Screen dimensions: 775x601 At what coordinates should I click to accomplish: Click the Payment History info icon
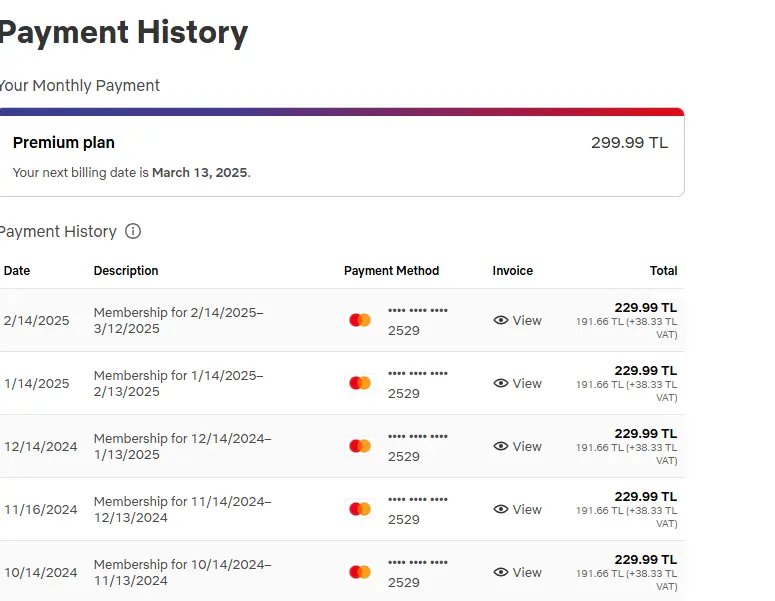132,231
